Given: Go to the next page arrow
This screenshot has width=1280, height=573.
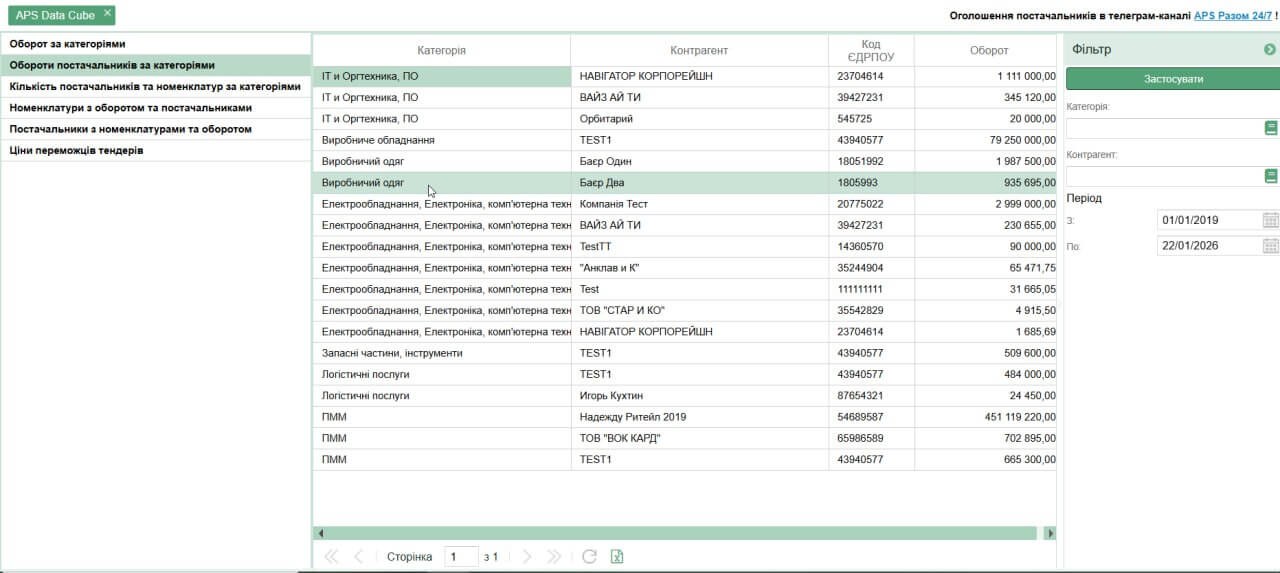Looking at the screenshot, I should [528, 557].
